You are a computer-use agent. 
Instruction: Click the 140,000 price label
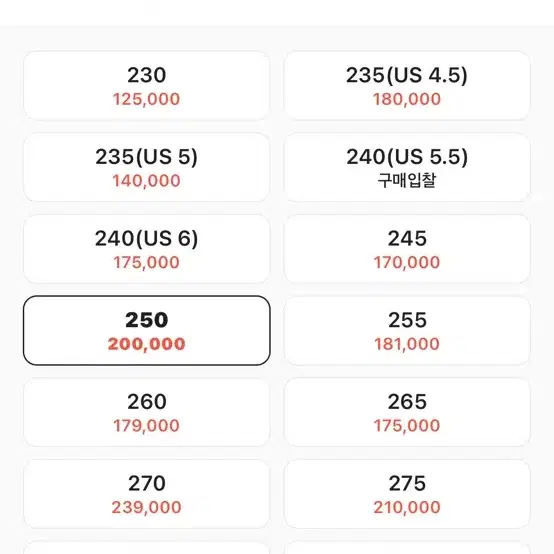147,181
